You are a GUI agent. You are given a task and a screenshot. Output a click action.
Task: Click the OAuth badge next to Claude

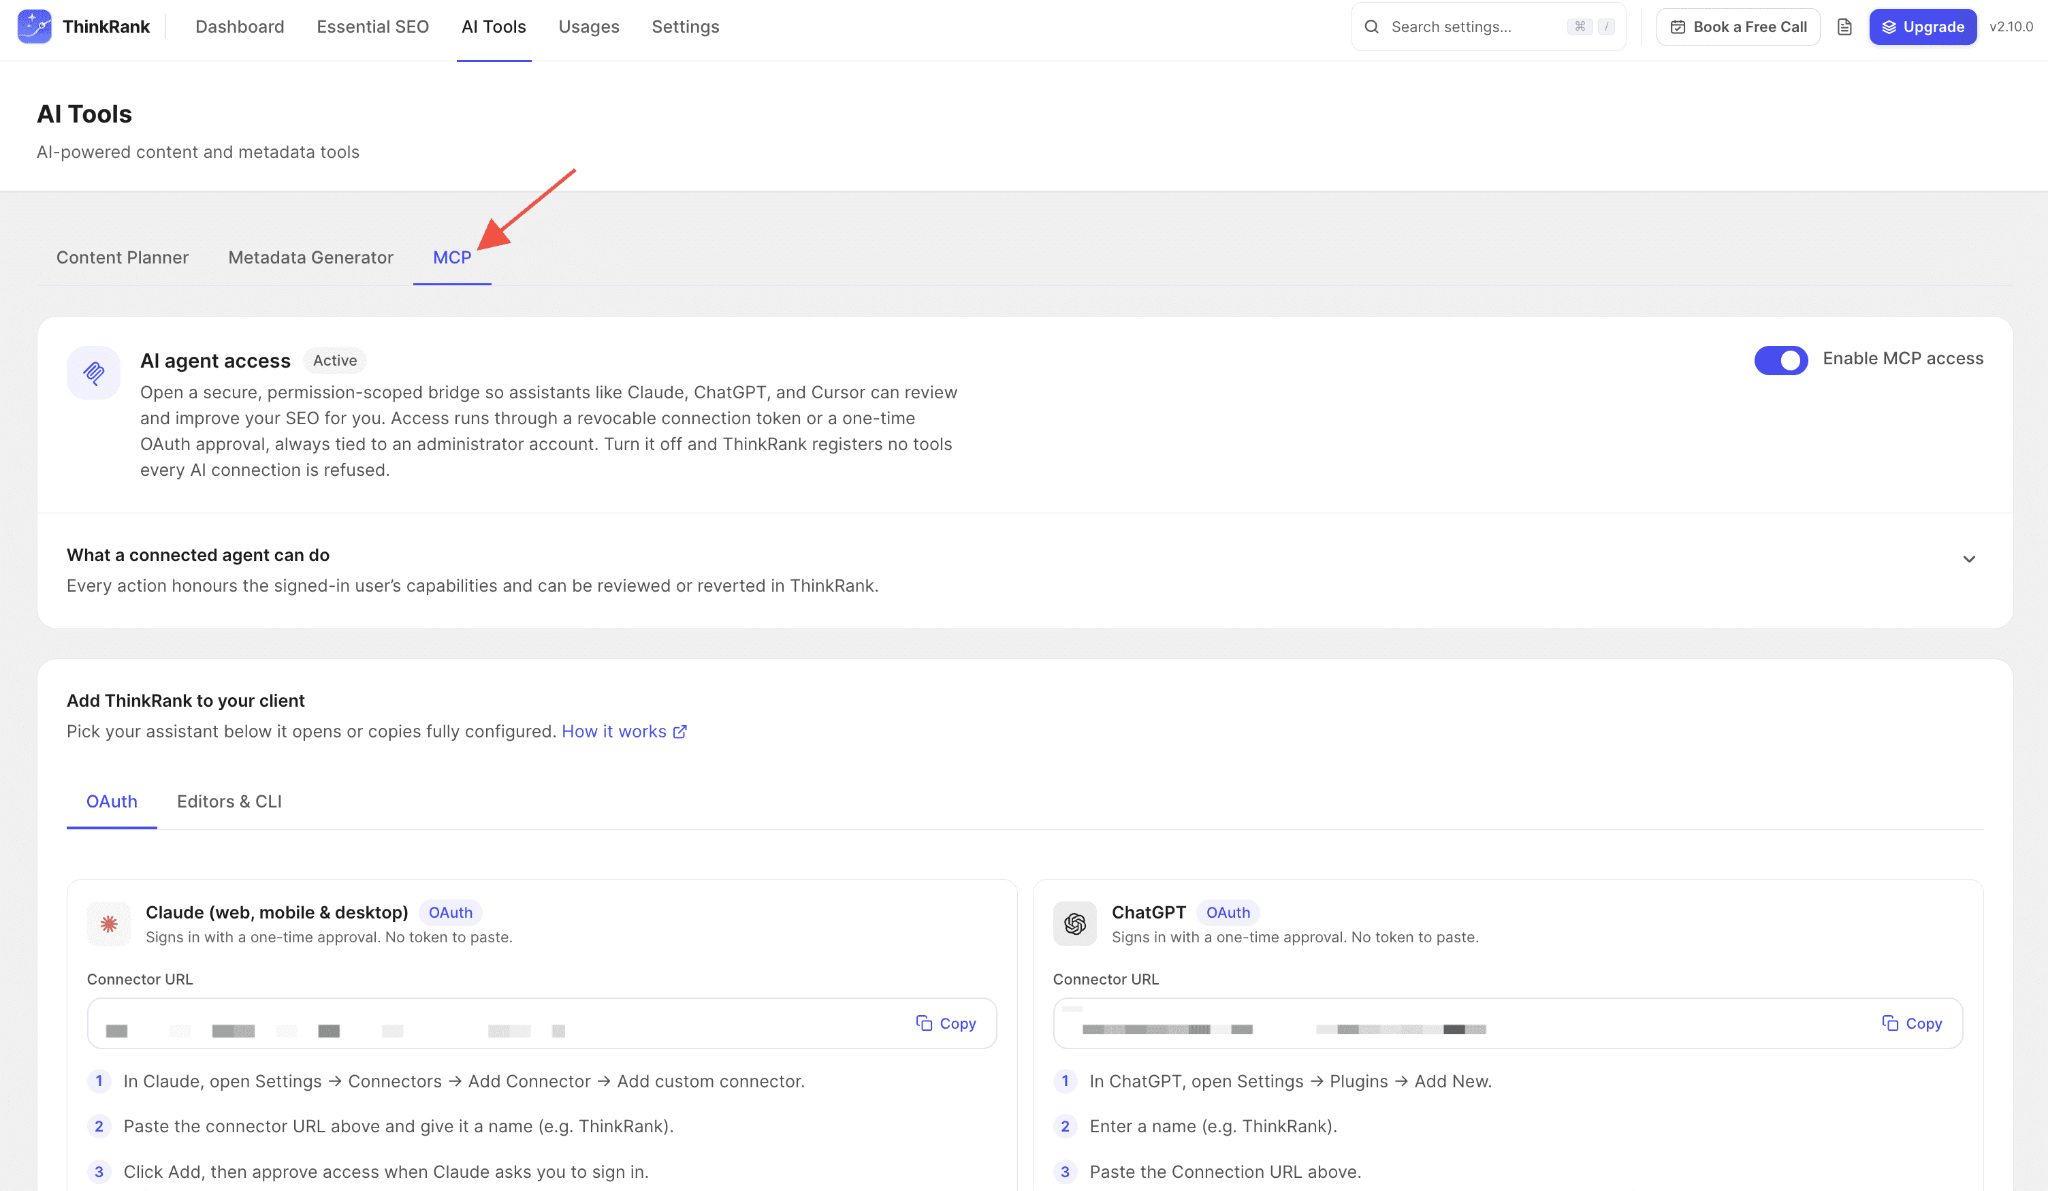pyautogui.click(x=451, y=913)
